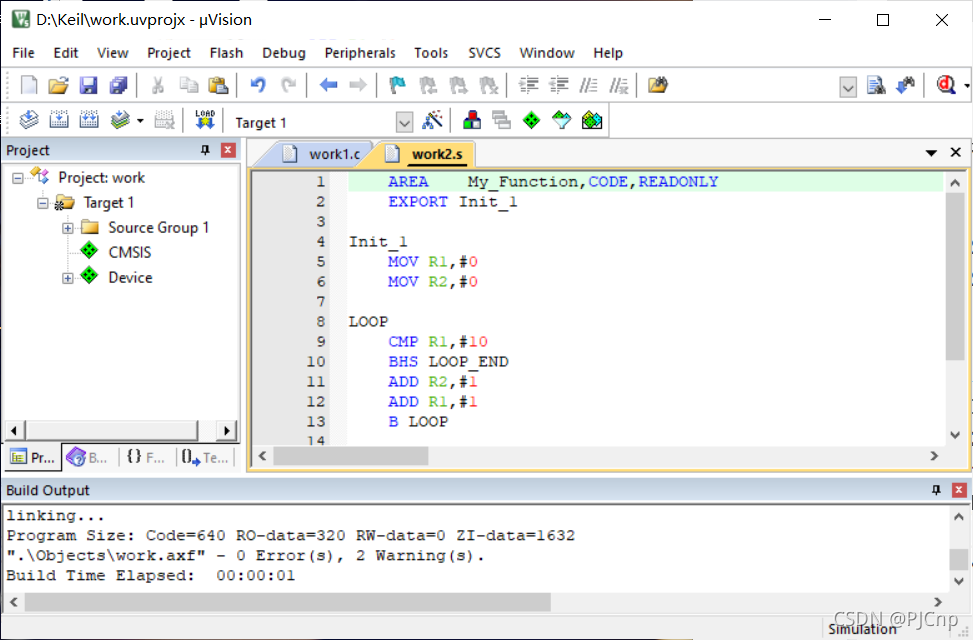Start debug session magnifier d icon
The image size is (973, 640).
point(946,85)
